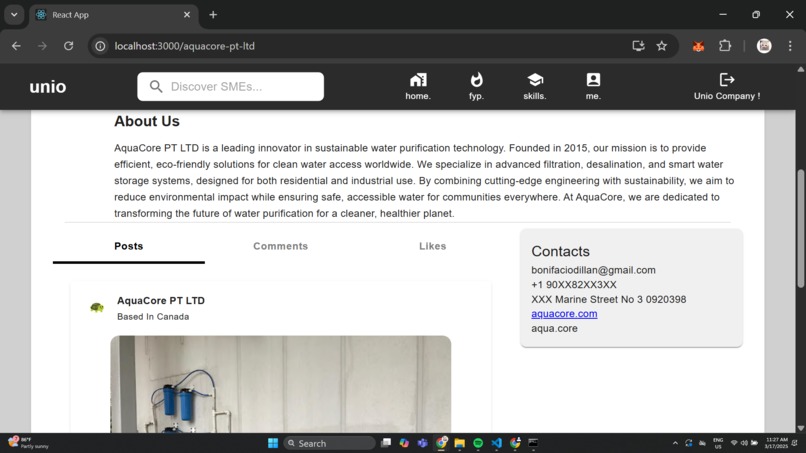Click the magnifier icon in the search box
The height and width of the screenshot is (453, 806).
[156, 86]
